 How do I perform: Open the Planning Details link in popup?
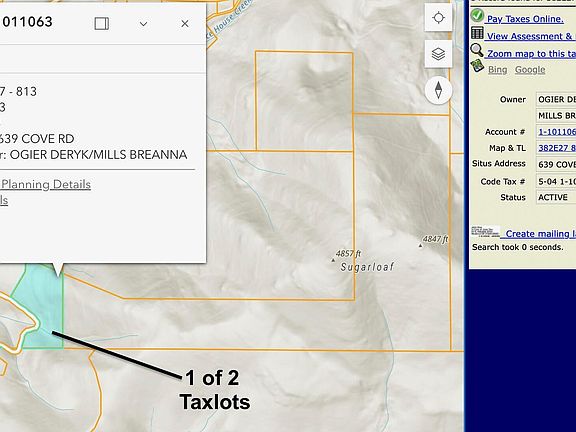[x=45, y=184]
